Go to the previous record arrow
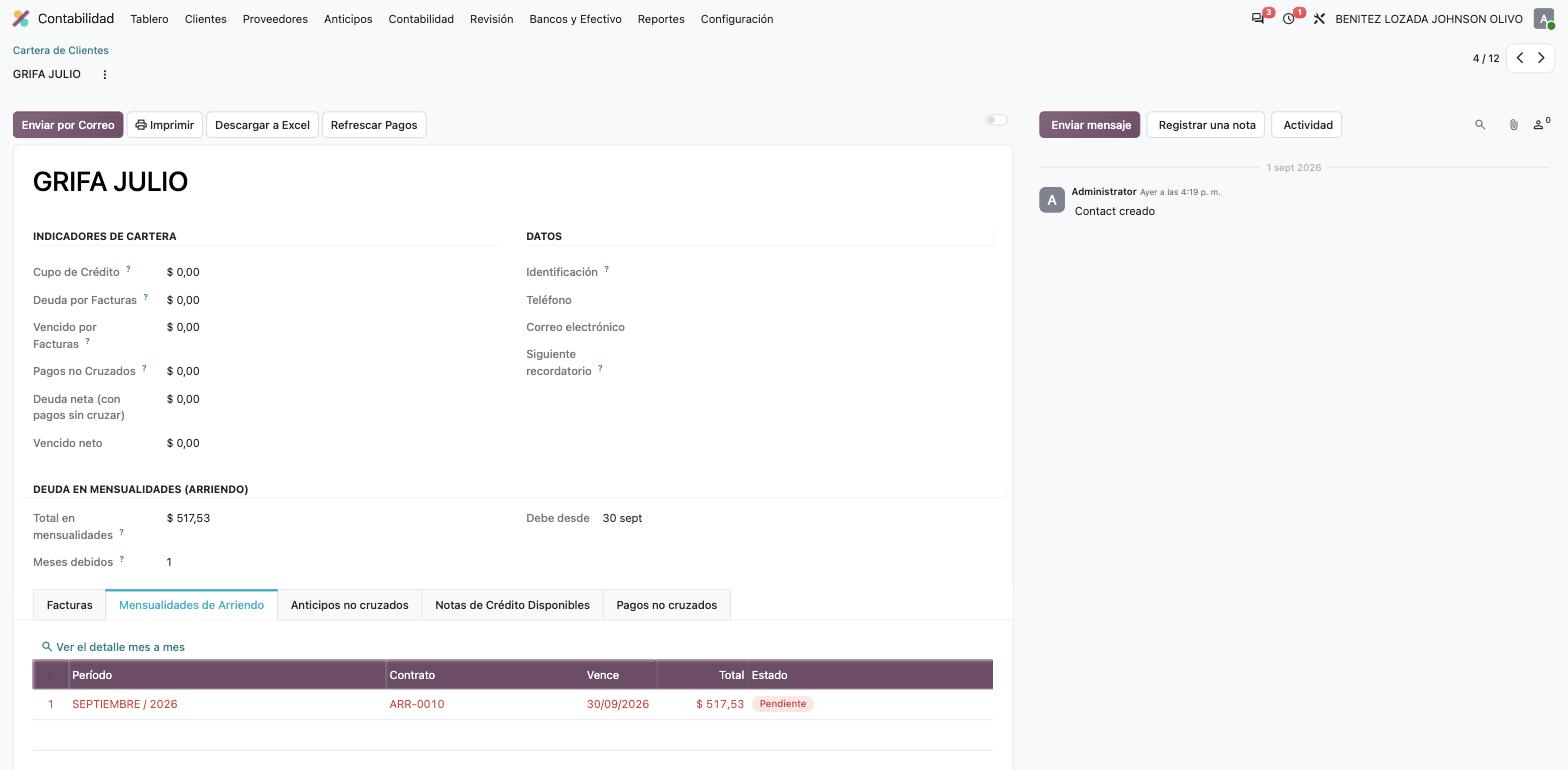 coord(1520,58)
